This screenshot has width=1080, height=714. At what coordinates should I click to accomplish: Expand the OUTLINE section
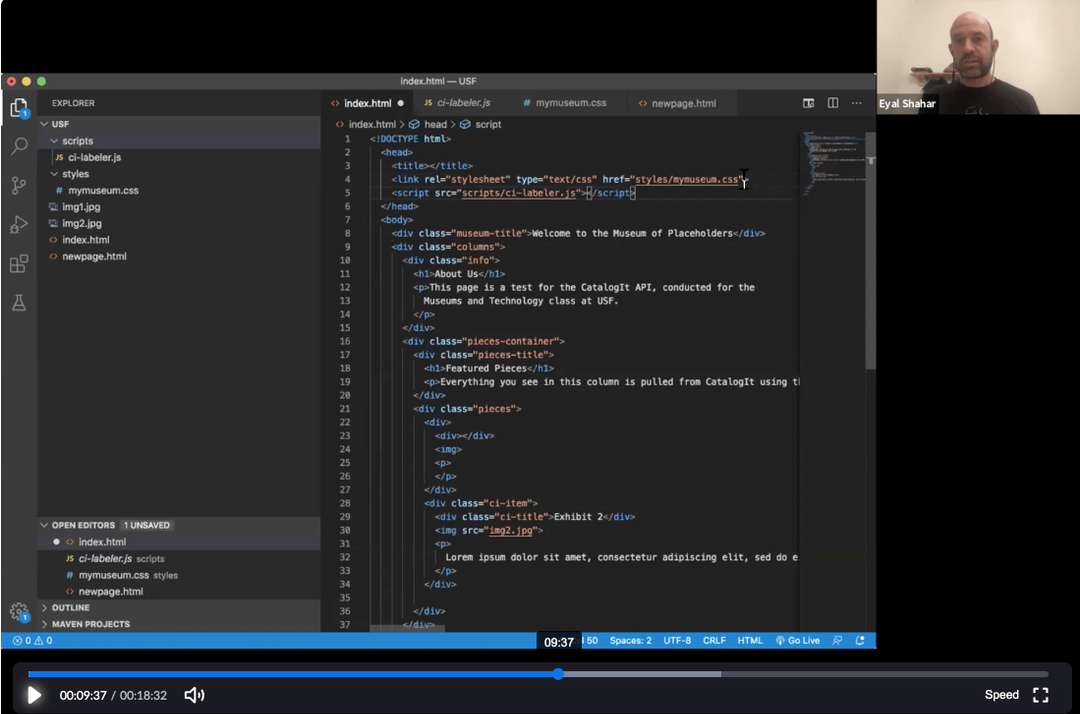click(x=70, y=608)
